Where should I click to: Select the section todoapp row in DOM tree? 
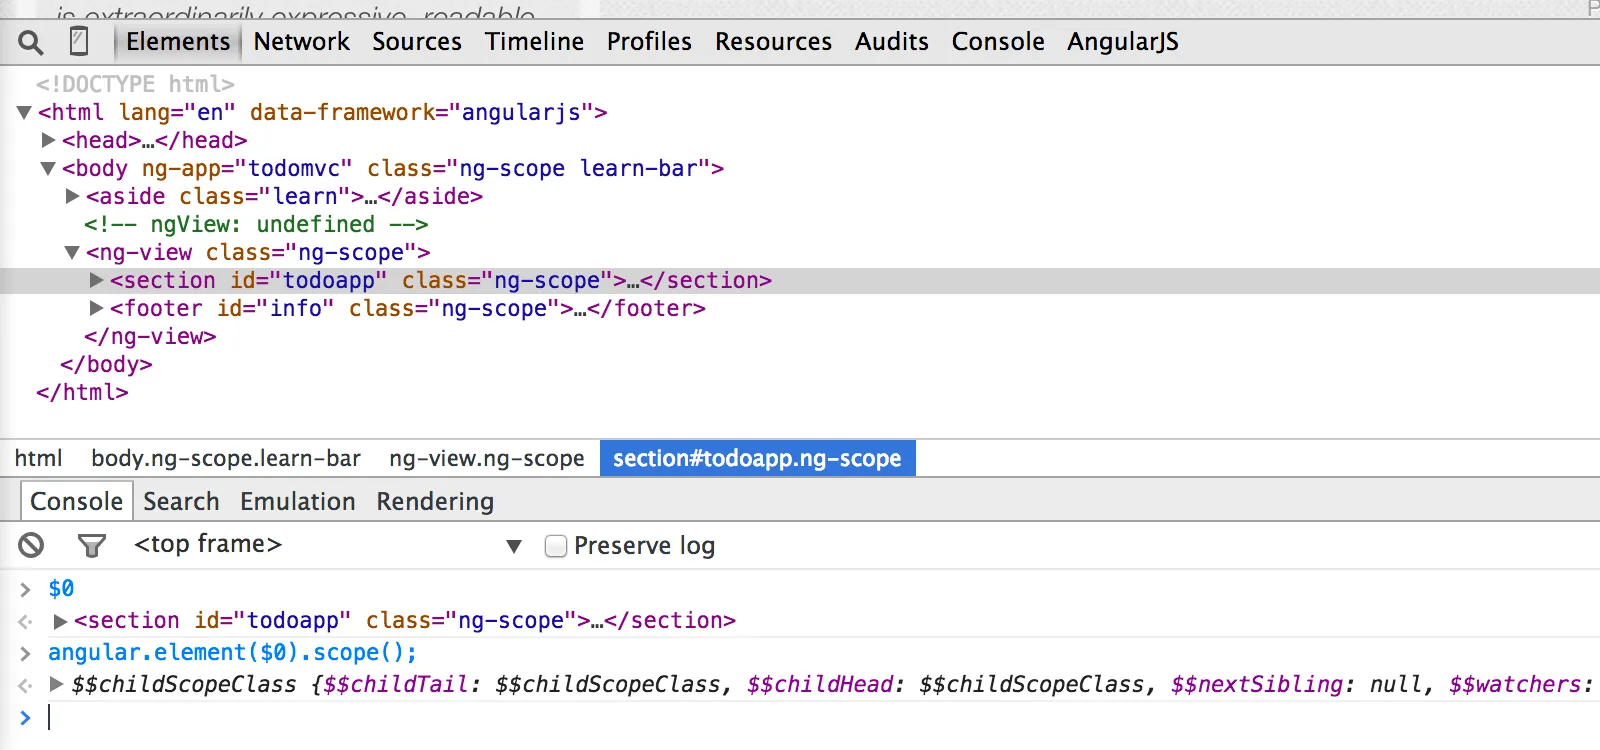pos(440,281)
